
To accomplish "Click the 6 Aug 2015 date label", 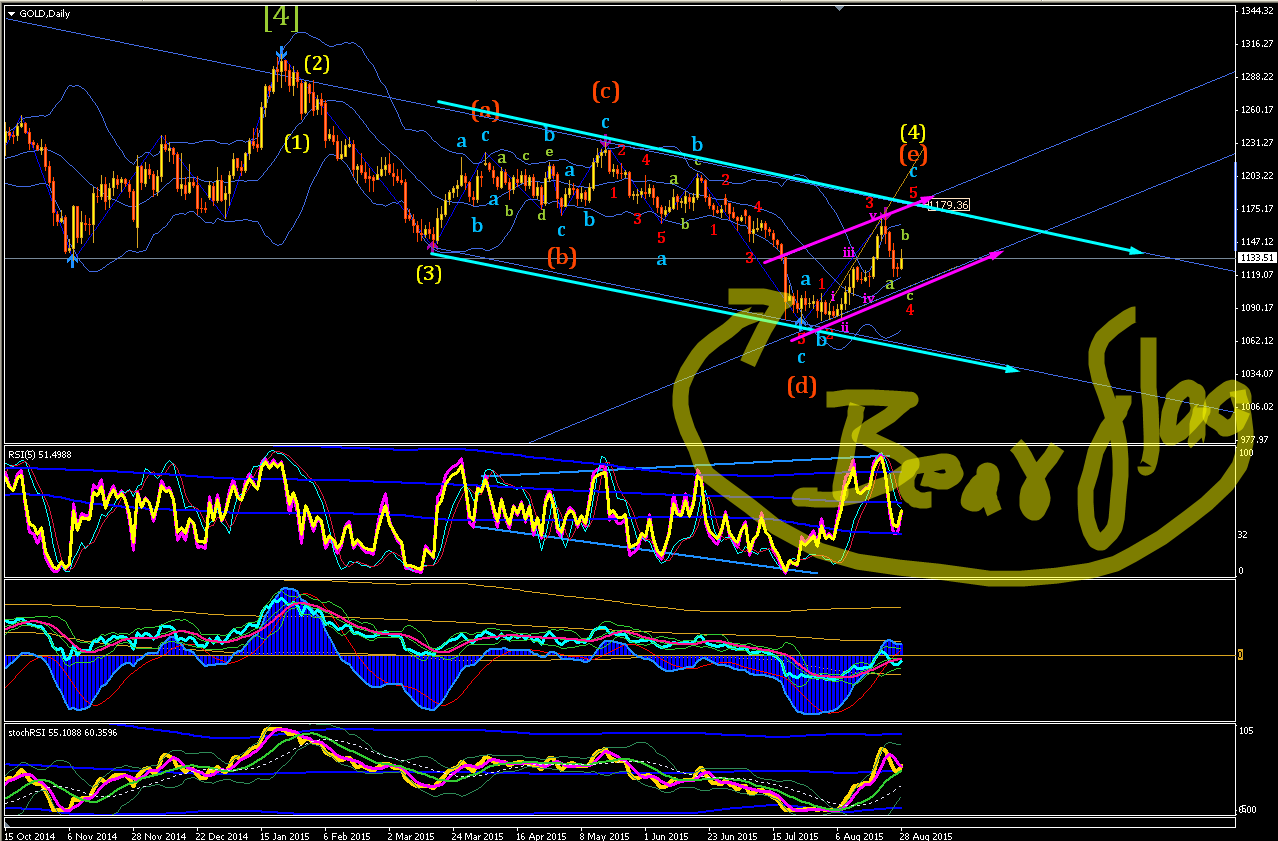I will (x=857, y=834).
